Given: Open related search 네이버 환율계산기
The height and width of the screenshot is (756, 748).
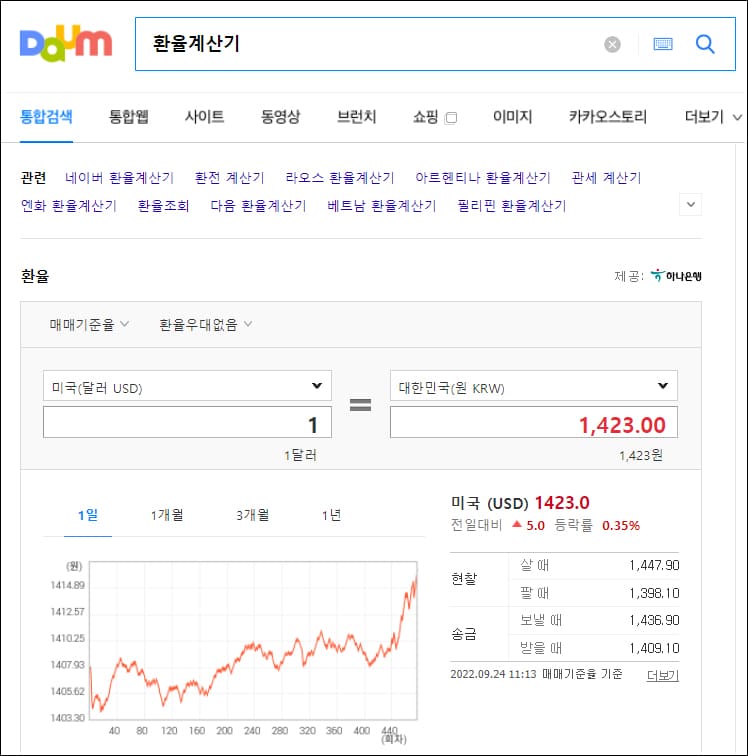Looking at the screenshot, I should (119, 178).
